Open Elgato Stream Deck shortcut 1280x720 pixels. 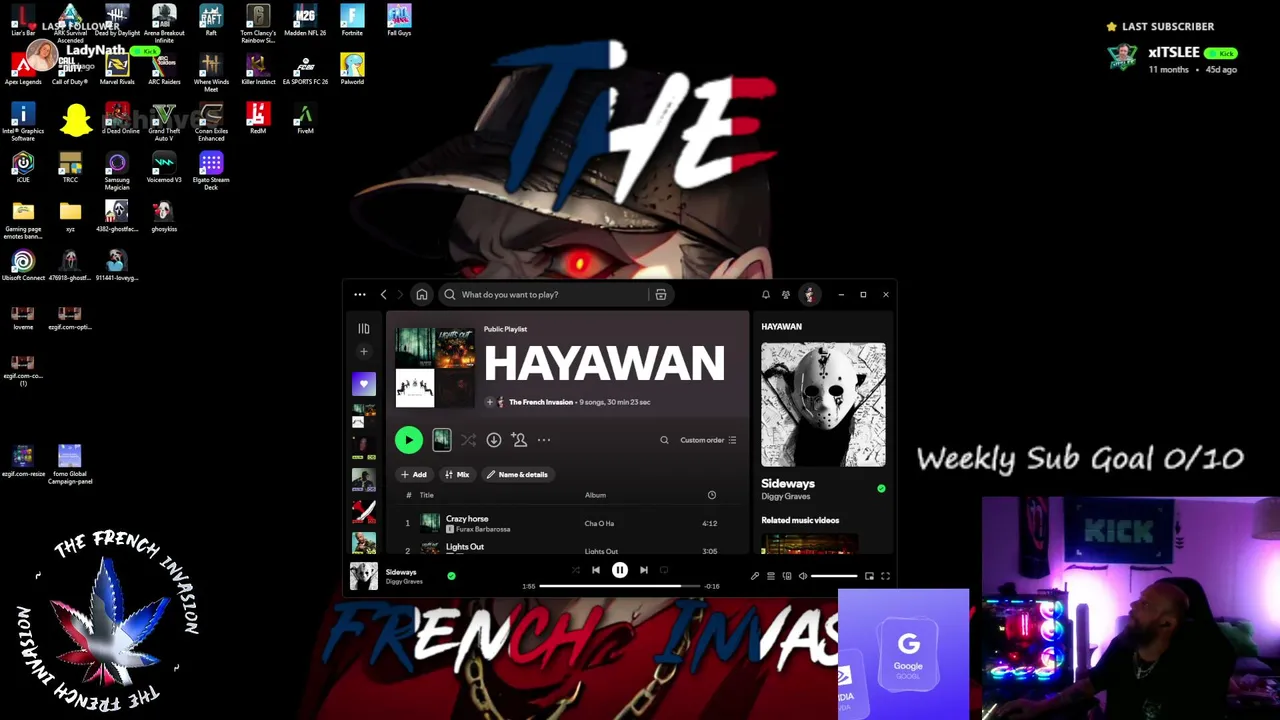point(211,170)
